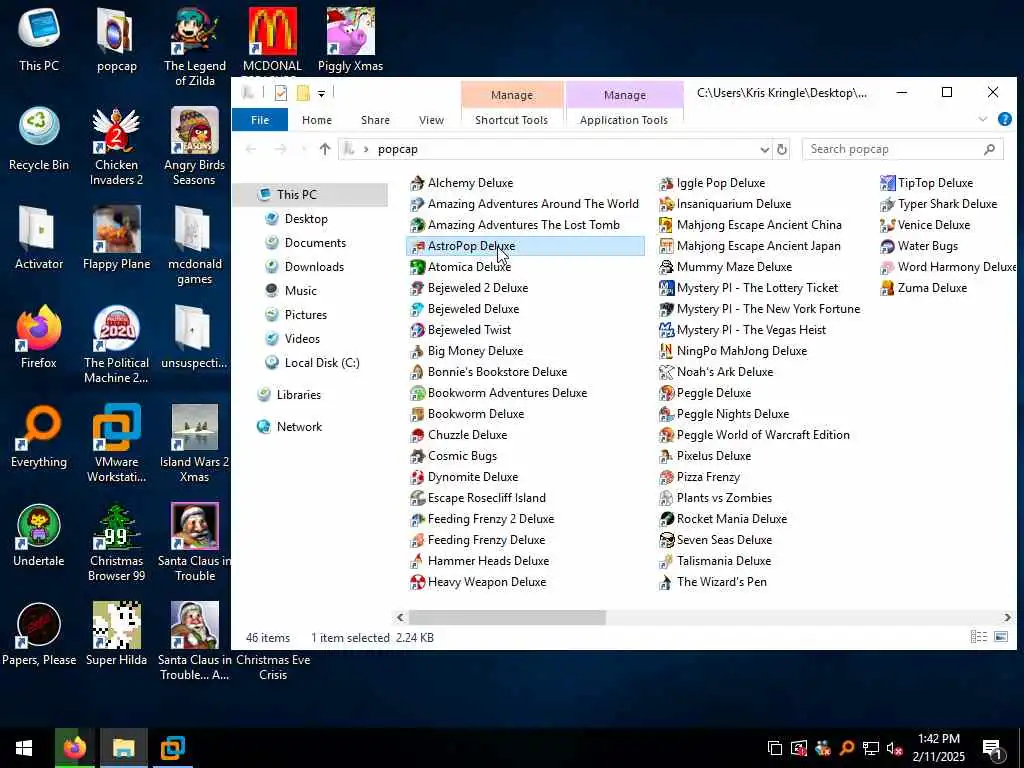Image resolution: width=1024 pixels, height=768 pixels.
Task: Open the Windows Start menu
Action: (24, 748)
